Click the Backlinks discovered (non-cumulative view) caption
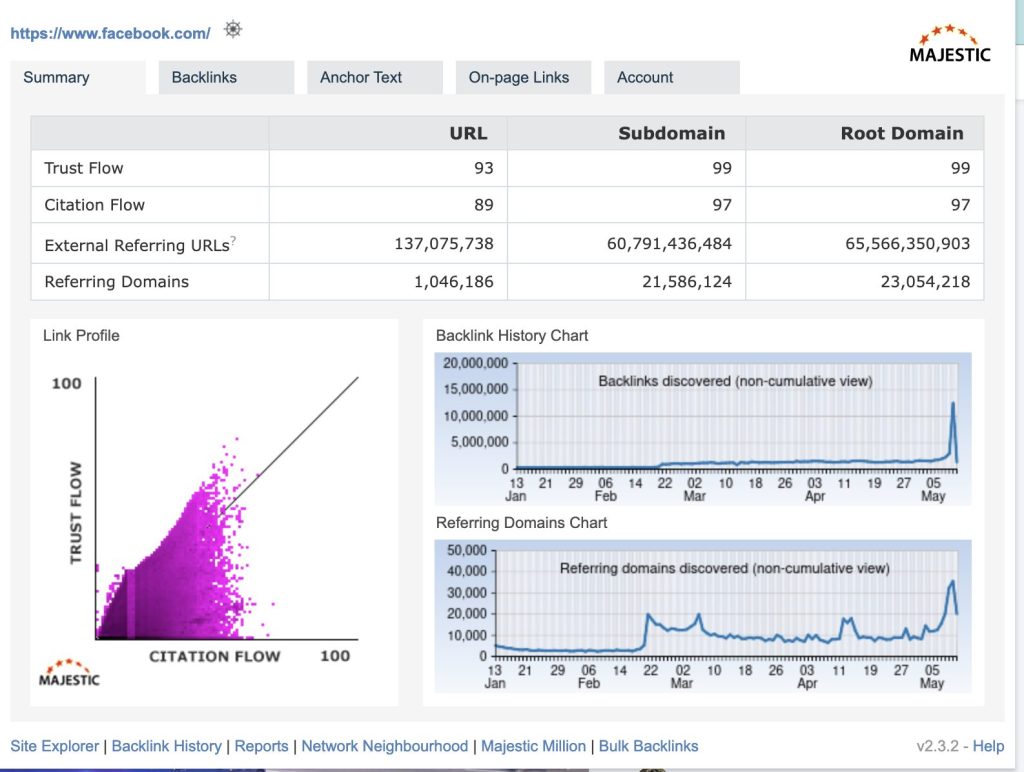Screen dimensions: 1024x772 pos(735,381)
